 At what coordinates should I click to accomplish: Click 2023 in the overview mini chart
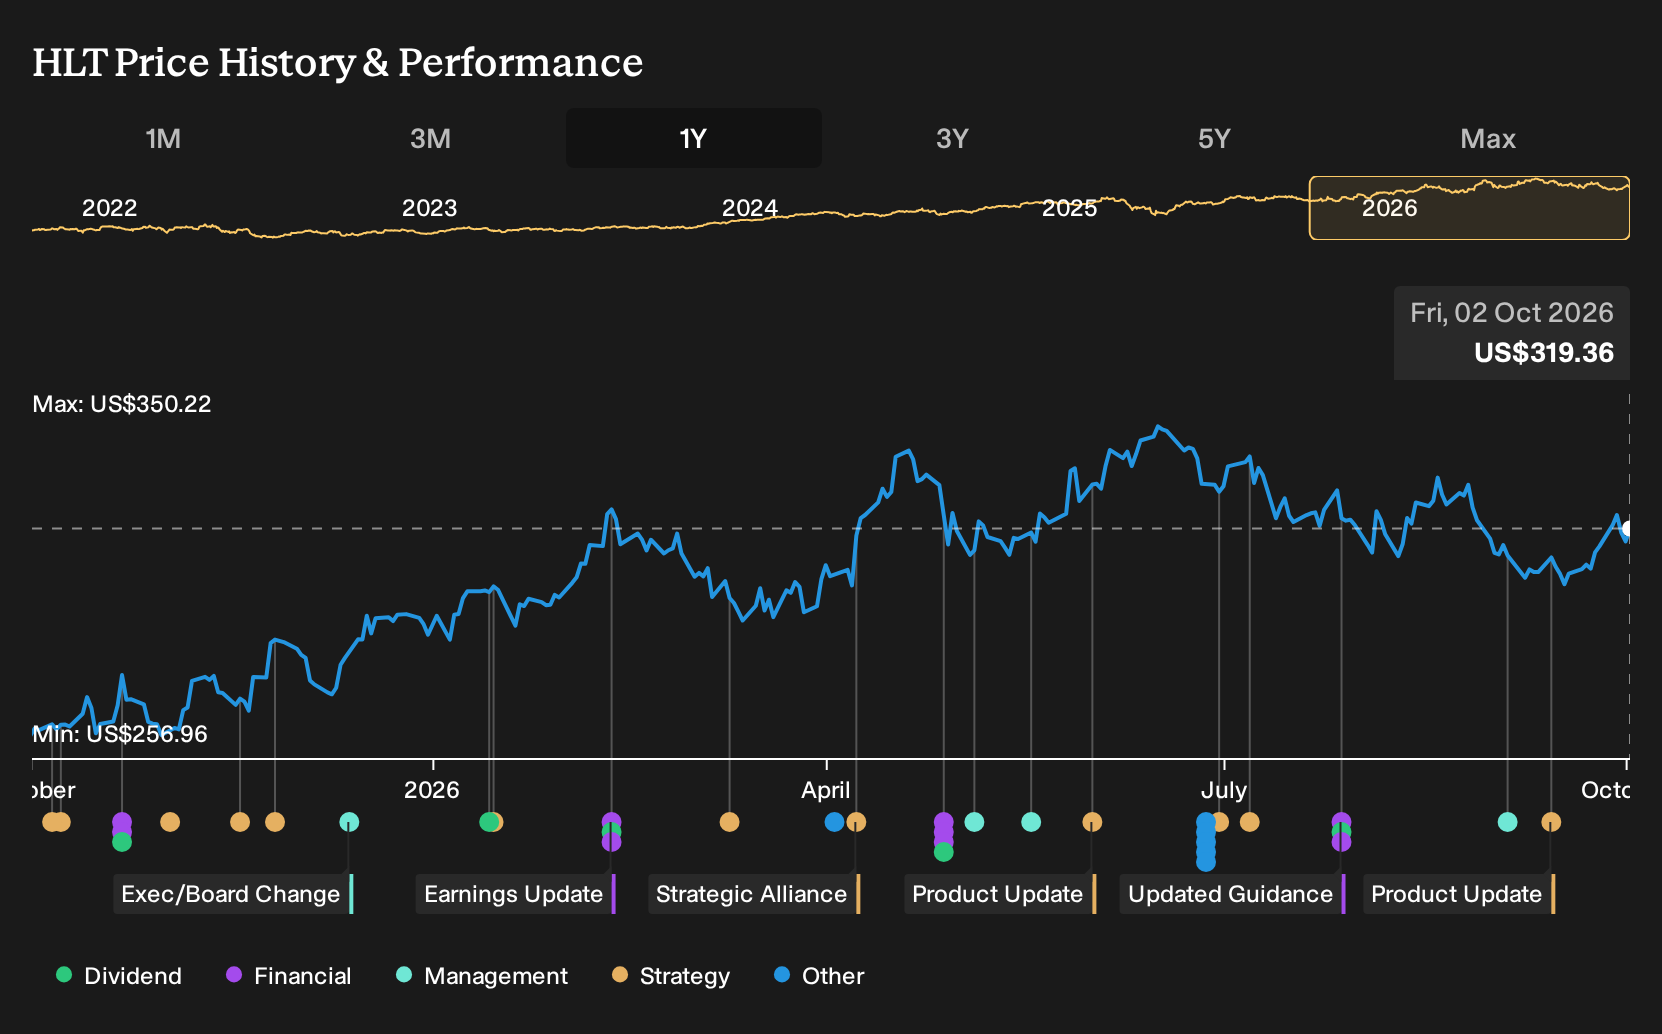429,208
